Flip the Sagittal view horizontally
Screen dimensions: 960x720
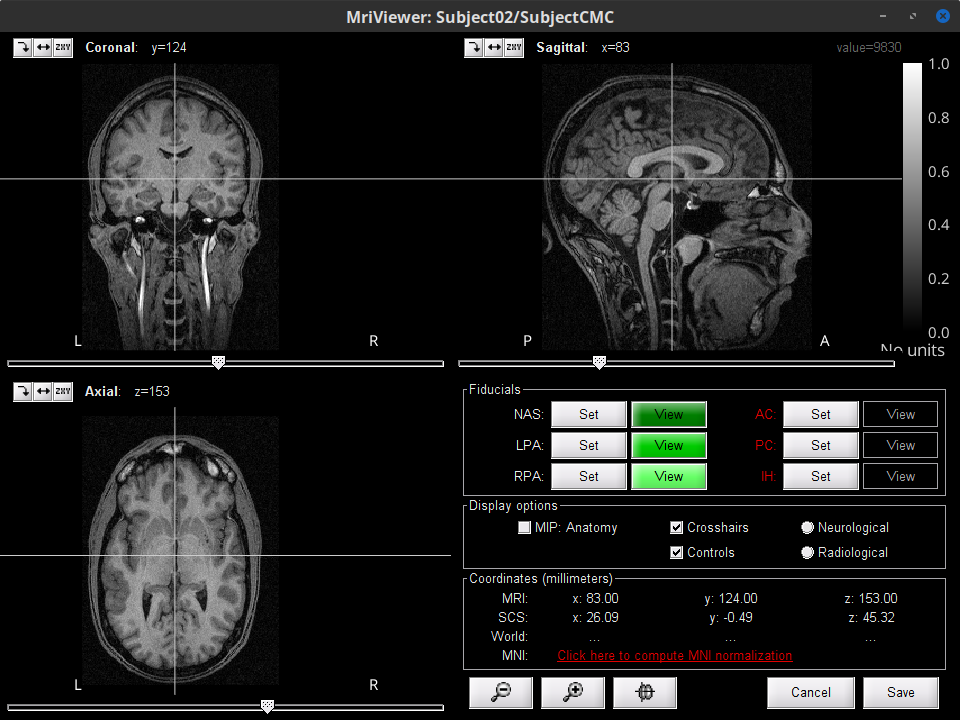click(x=493, y=48)
